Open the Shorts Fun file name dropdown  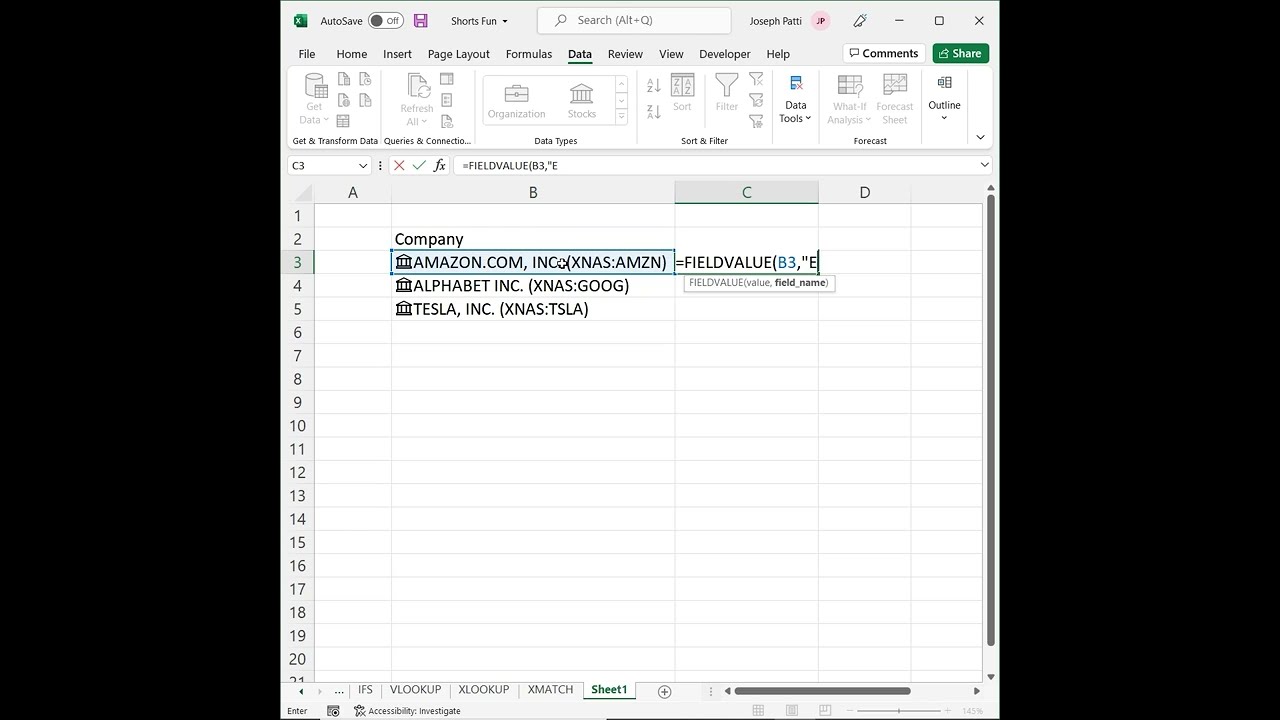(x=479, y=21)
